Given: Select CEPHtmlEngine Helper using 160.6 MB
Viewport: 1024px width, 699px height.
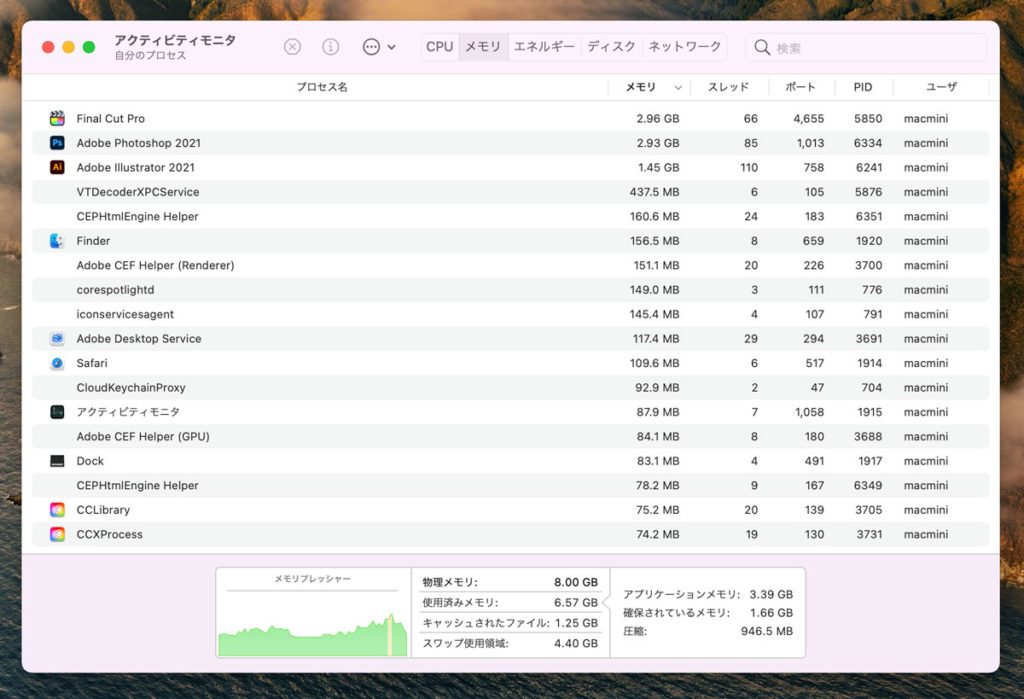Looking at the screenshot, I should [511, 216].
